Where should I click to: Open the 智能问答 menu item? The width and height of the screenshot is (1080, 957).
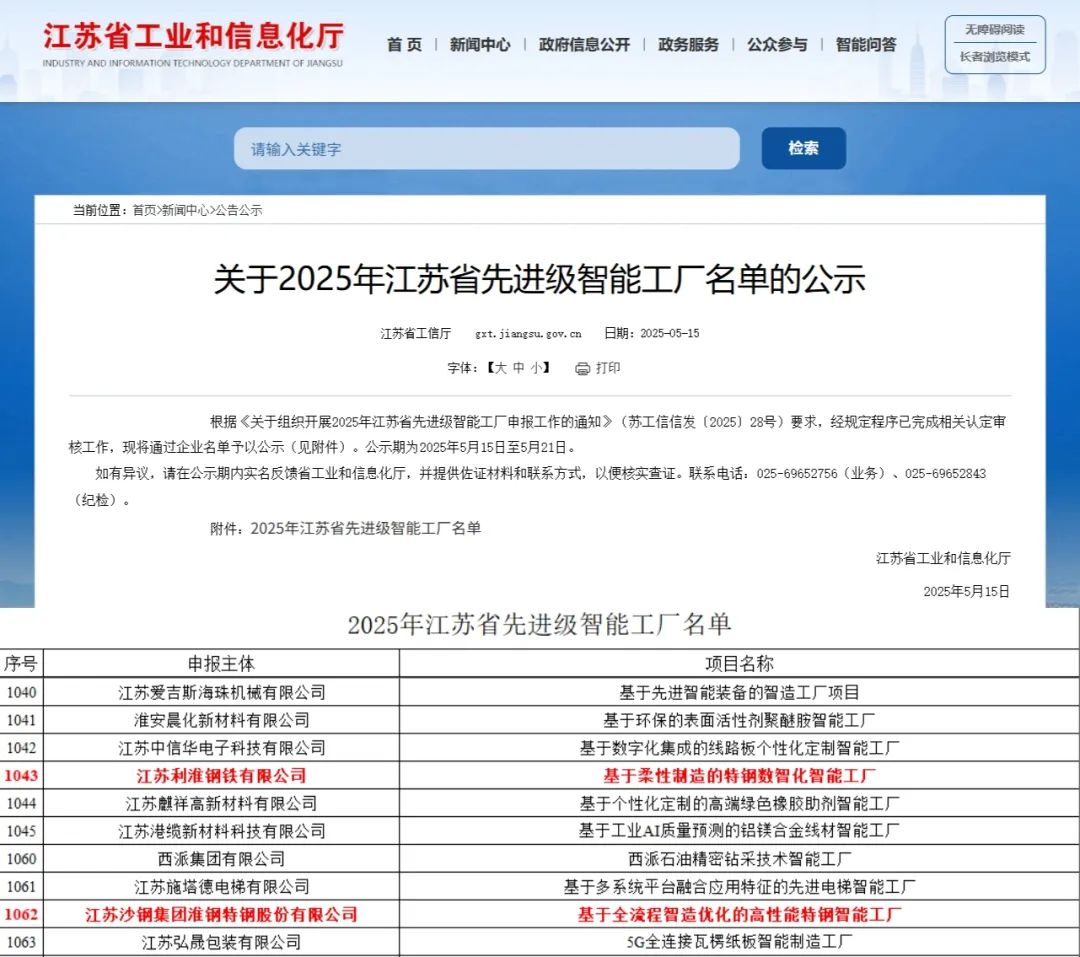click(x=866, y=45)
